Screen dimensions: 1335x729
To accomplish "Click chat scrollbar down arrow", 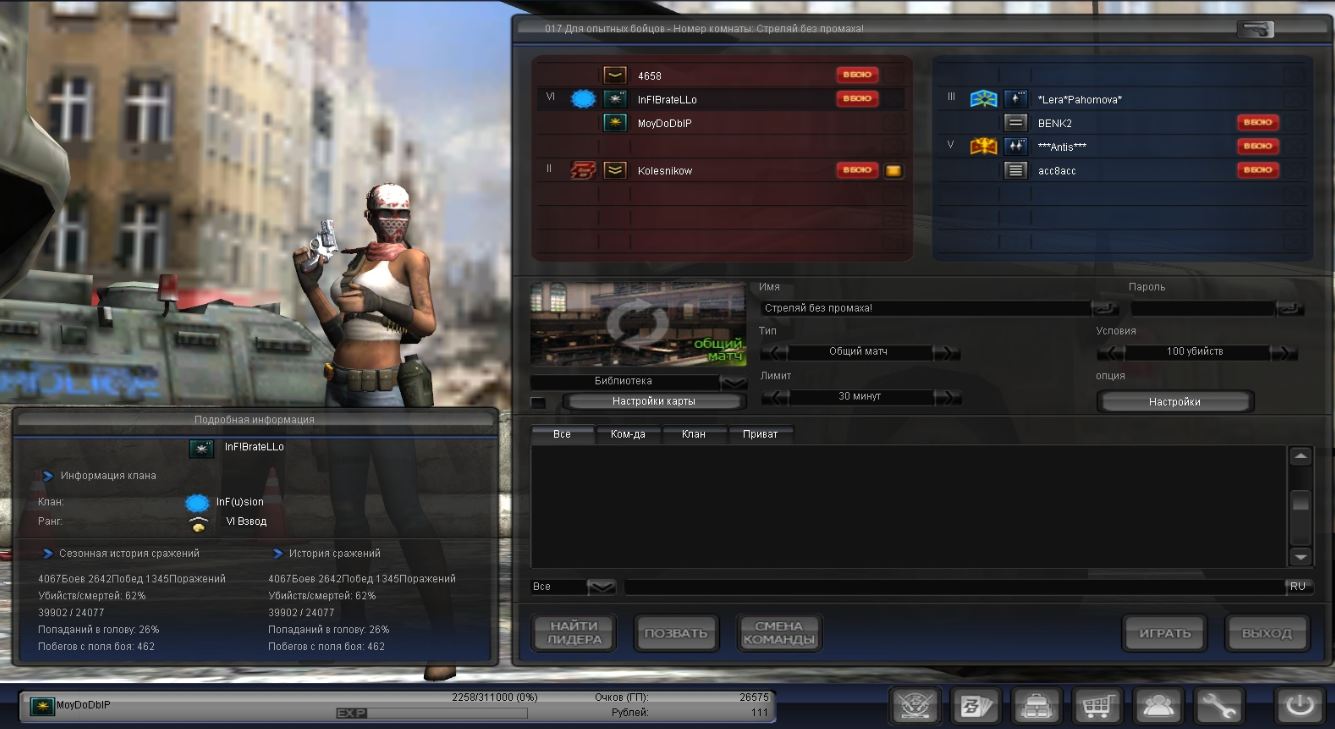I will [x=1300, y=557].
